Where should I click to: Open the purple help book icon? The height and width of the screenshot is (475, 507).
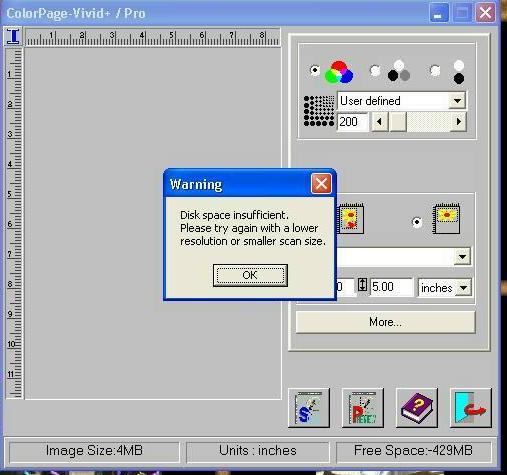click(x=417, y=407)
